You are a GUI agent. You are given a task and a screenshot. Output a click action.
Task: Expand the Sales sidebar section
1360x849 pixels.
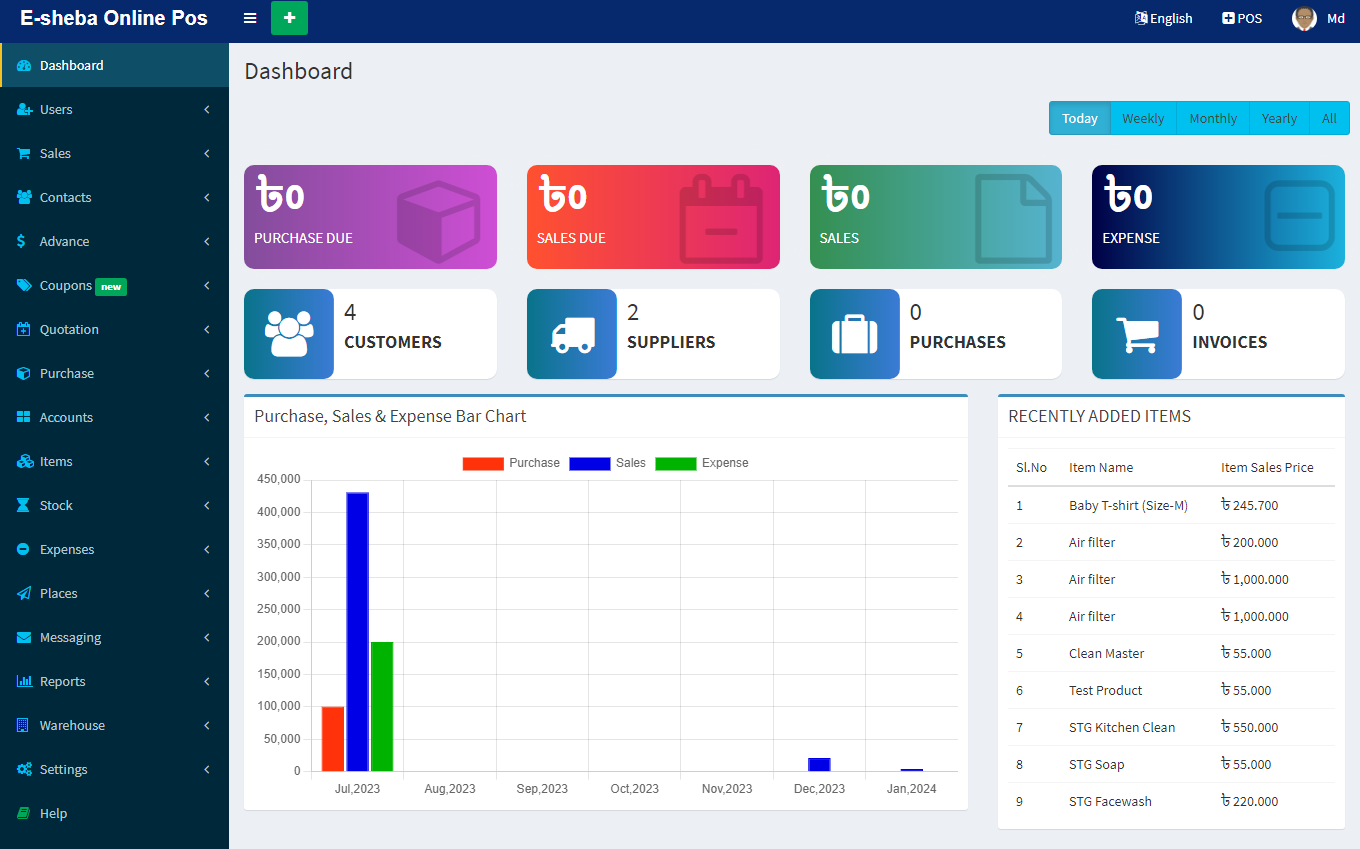click(x=55, y=152)
